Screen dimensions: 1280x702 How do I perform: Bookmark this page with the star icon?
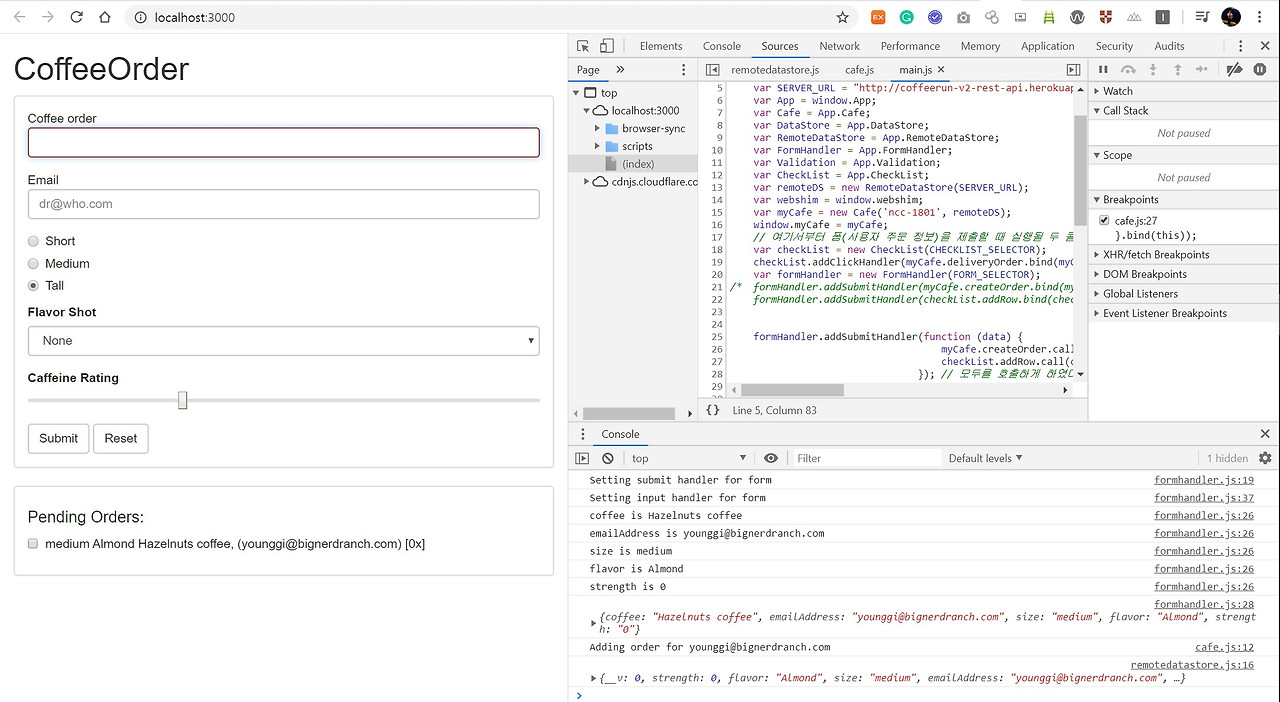click(x=842, y=17)
